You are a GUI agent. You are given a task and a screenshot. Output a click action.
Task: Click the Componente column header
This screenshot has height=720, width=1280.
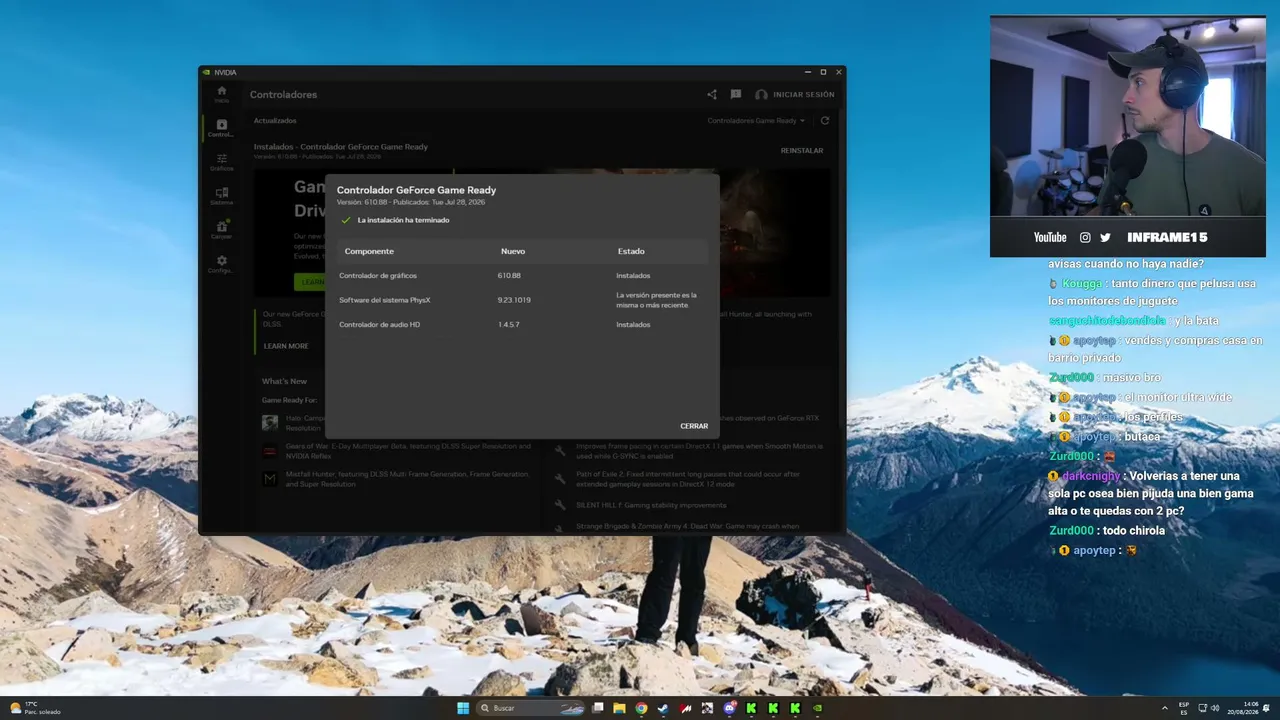369,251
